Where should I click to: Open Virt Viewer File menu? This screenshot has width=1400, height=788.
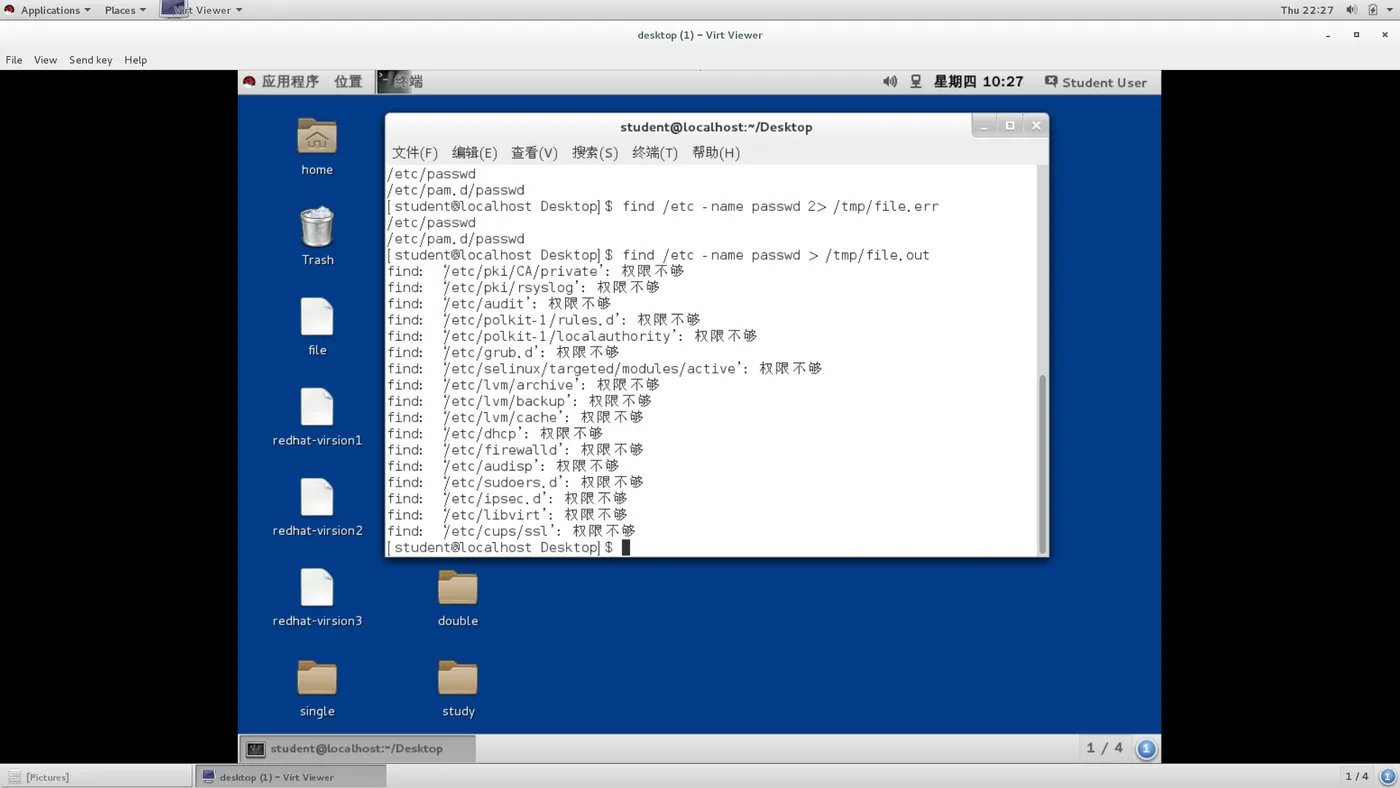14,60
